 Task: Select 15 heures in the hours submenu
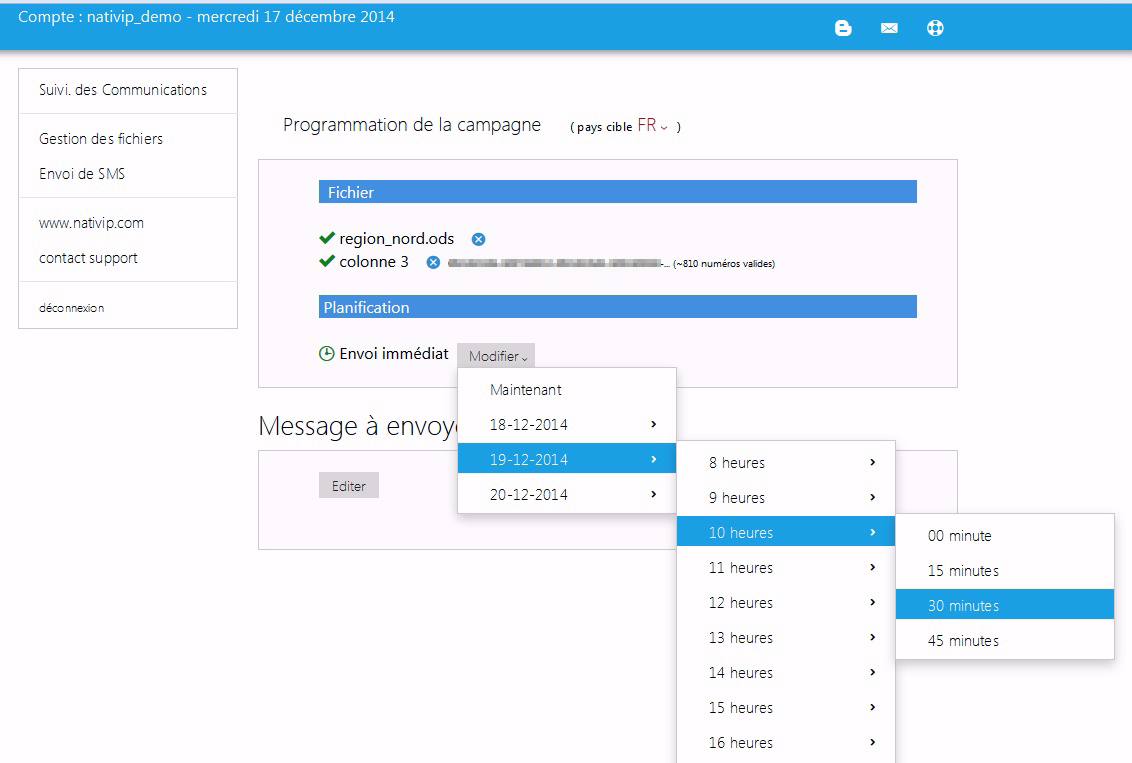point(785,707)
